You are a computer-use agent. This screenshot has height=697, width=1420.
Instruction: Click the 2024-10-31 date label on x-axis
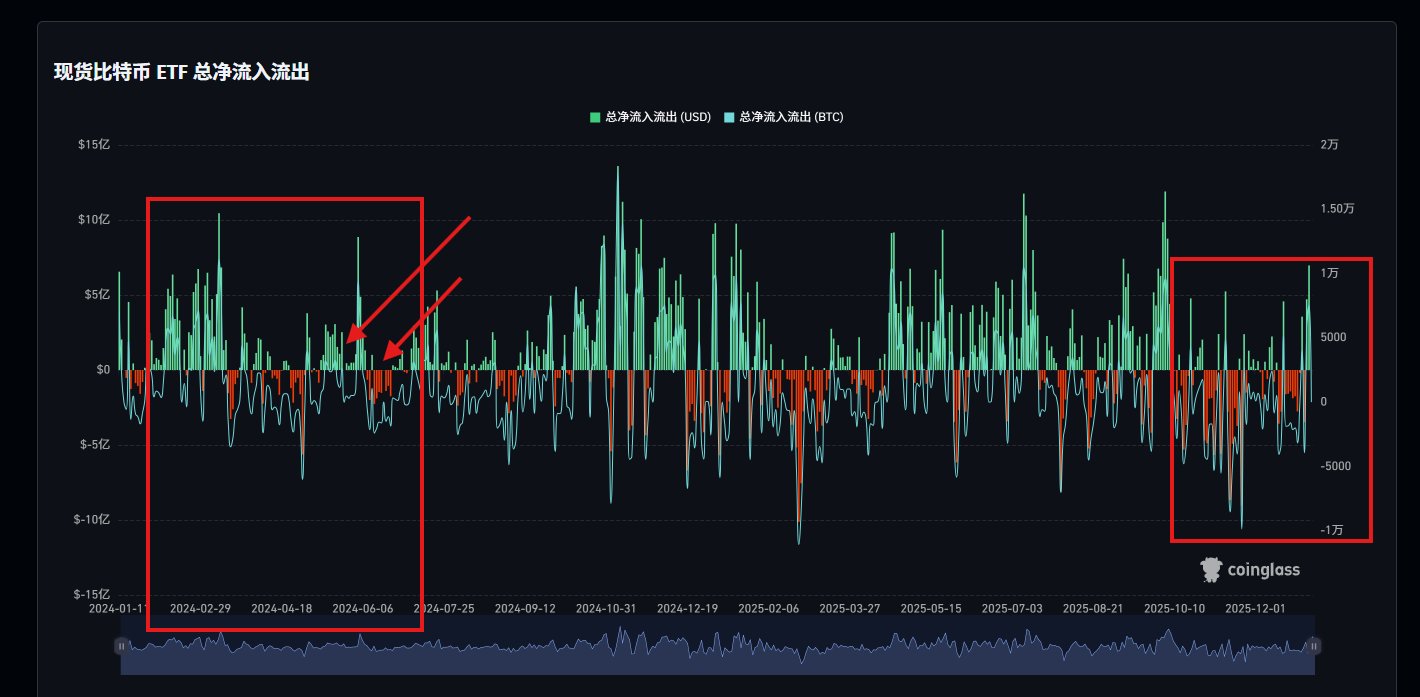point(606,608)
